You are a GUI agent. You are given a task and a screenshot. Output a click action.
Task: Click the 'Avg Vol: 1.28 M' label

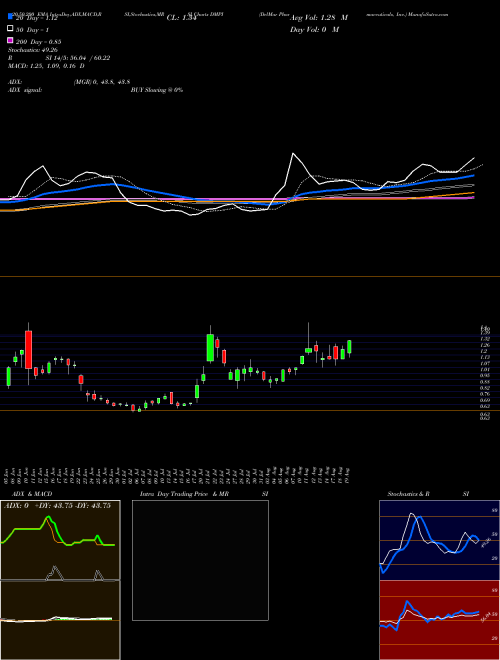tap(319, 18)
